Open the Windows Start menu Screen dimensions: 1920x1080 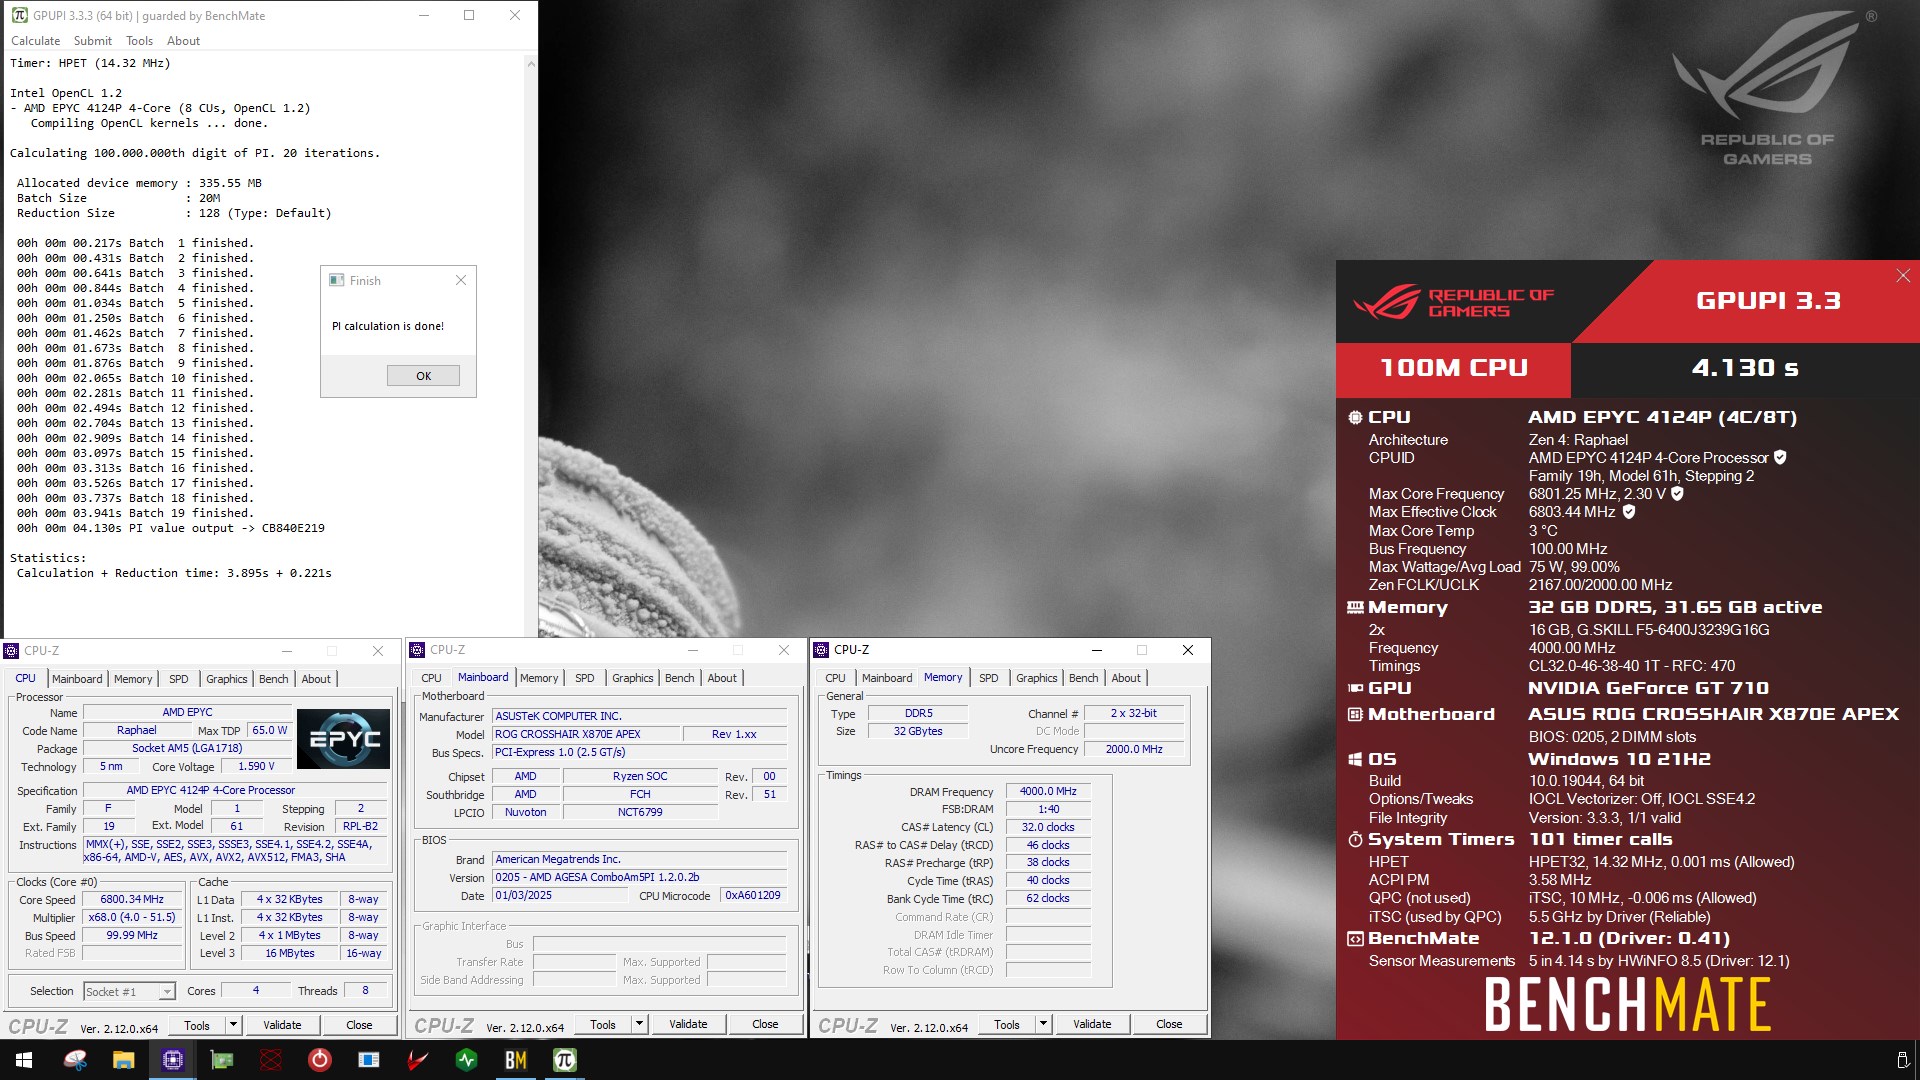pos(24,1060)
